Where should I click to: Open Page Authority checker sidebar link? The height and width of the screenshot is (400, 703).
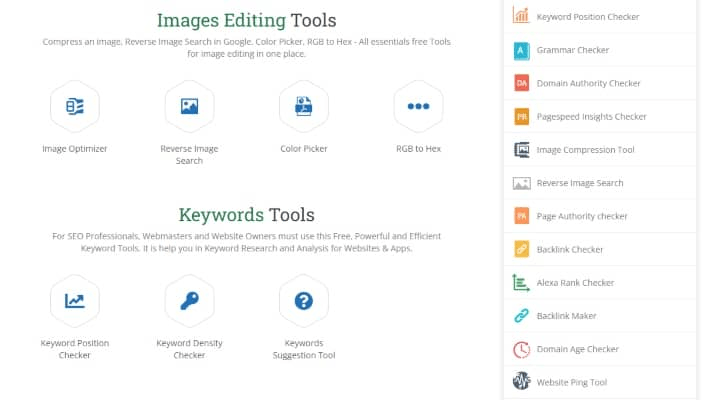pos(582,216)
